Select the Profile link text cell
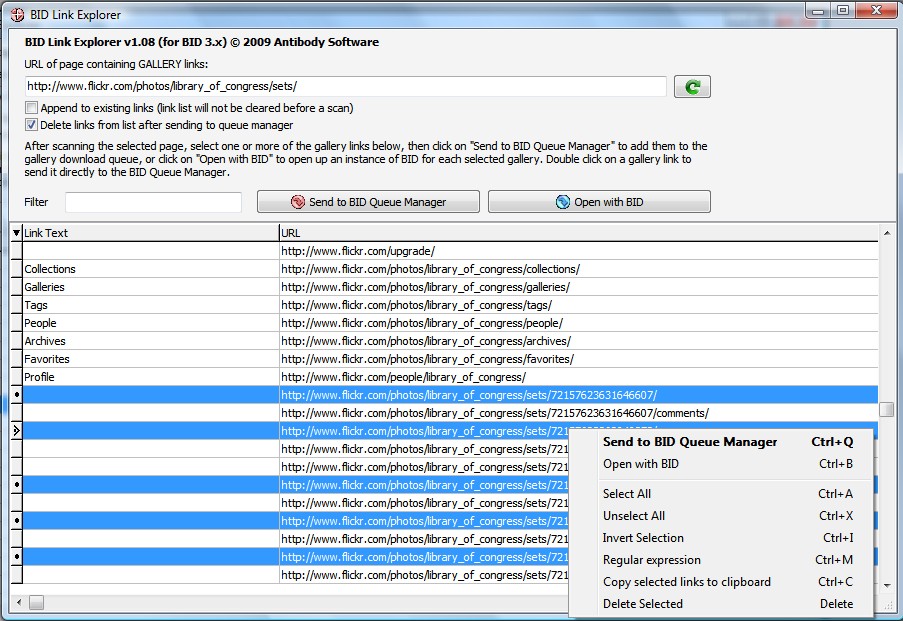 [x=151, y=377]
